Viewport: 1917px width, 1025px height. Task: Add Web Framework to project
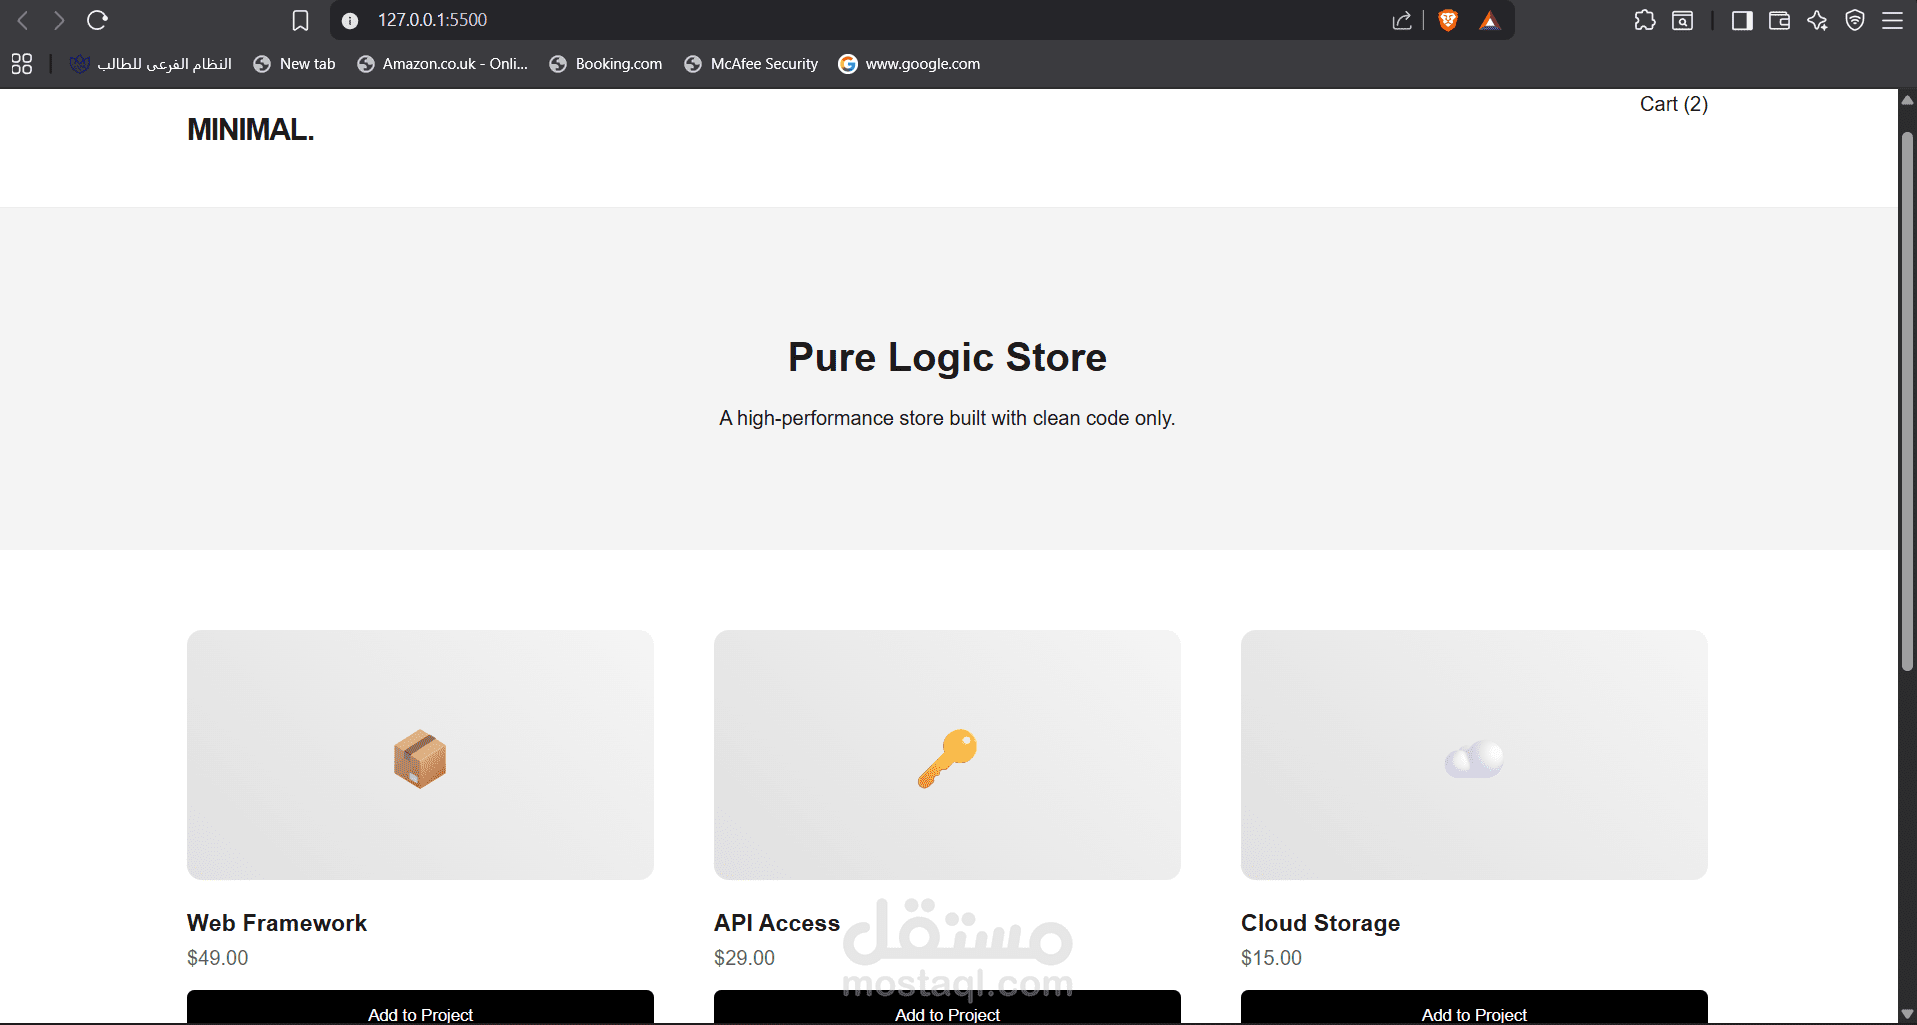tap(420, 1007)
